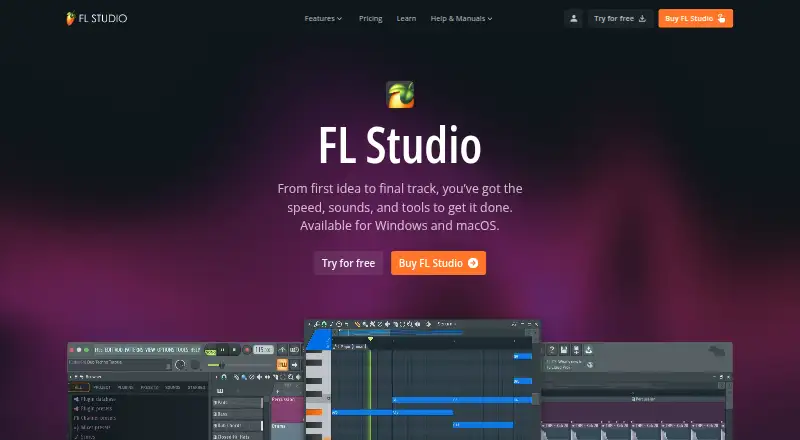Go to the Pricing page
Image resolution: width=800 pixels, height=440 pixels.
tap(370, 18)
